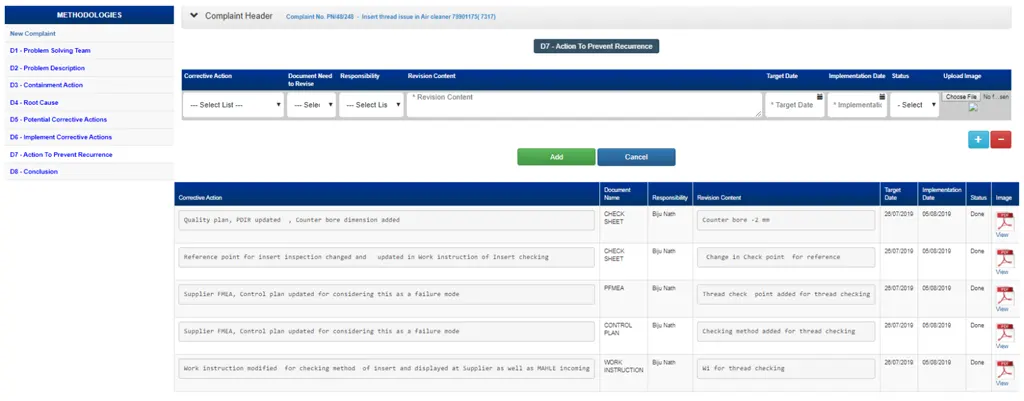Click into the Revision Content text field

point(584,104)
